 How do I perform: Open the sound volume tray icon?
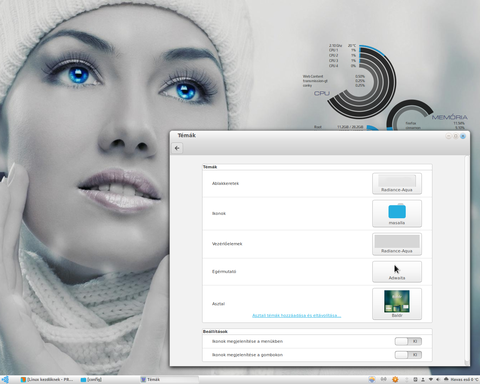point(438,379)
